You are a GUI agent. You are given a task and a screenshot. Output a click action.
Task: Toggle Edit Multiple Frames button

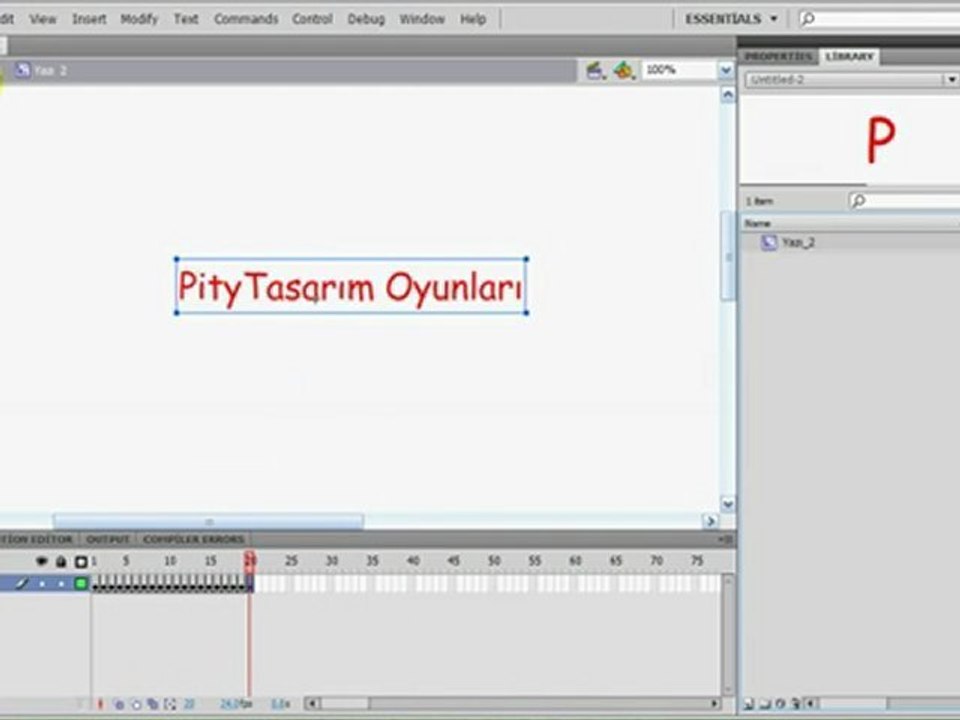pyautogui.click(x=153, y=705)
